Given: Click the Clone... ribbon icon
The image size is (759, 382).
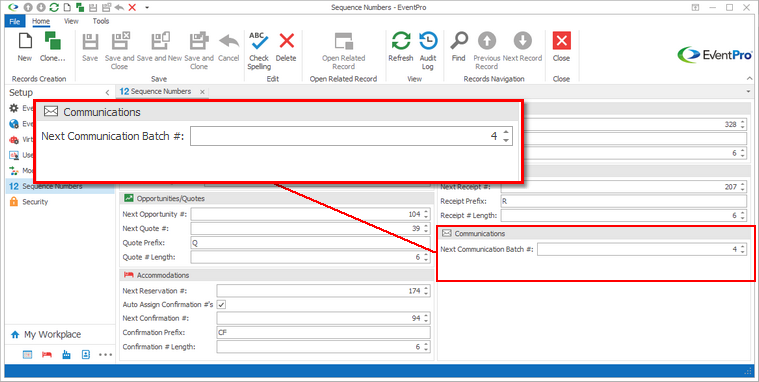Looking at the screenshot, I should click(x=52, y=47).
